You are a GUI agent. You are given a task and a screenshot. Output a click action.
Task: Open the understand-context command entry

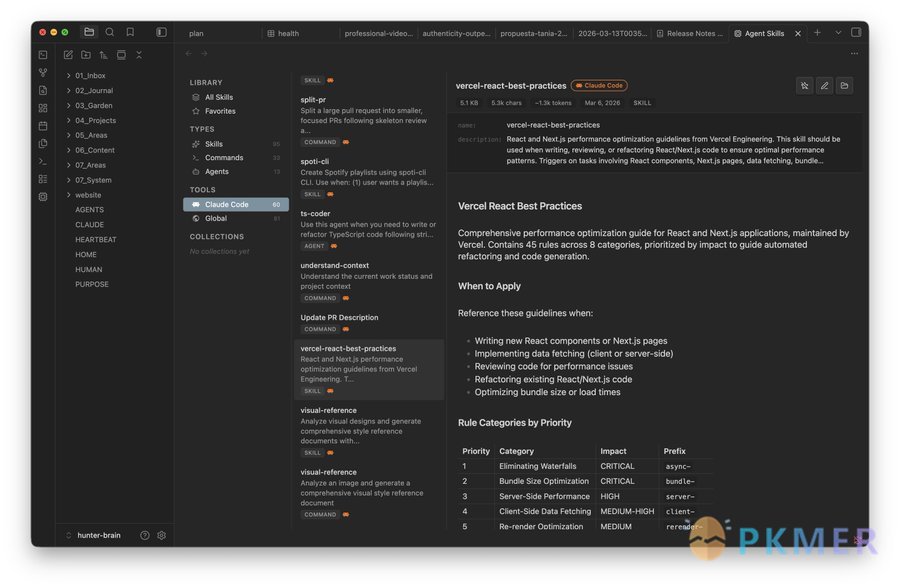[368, 281]
